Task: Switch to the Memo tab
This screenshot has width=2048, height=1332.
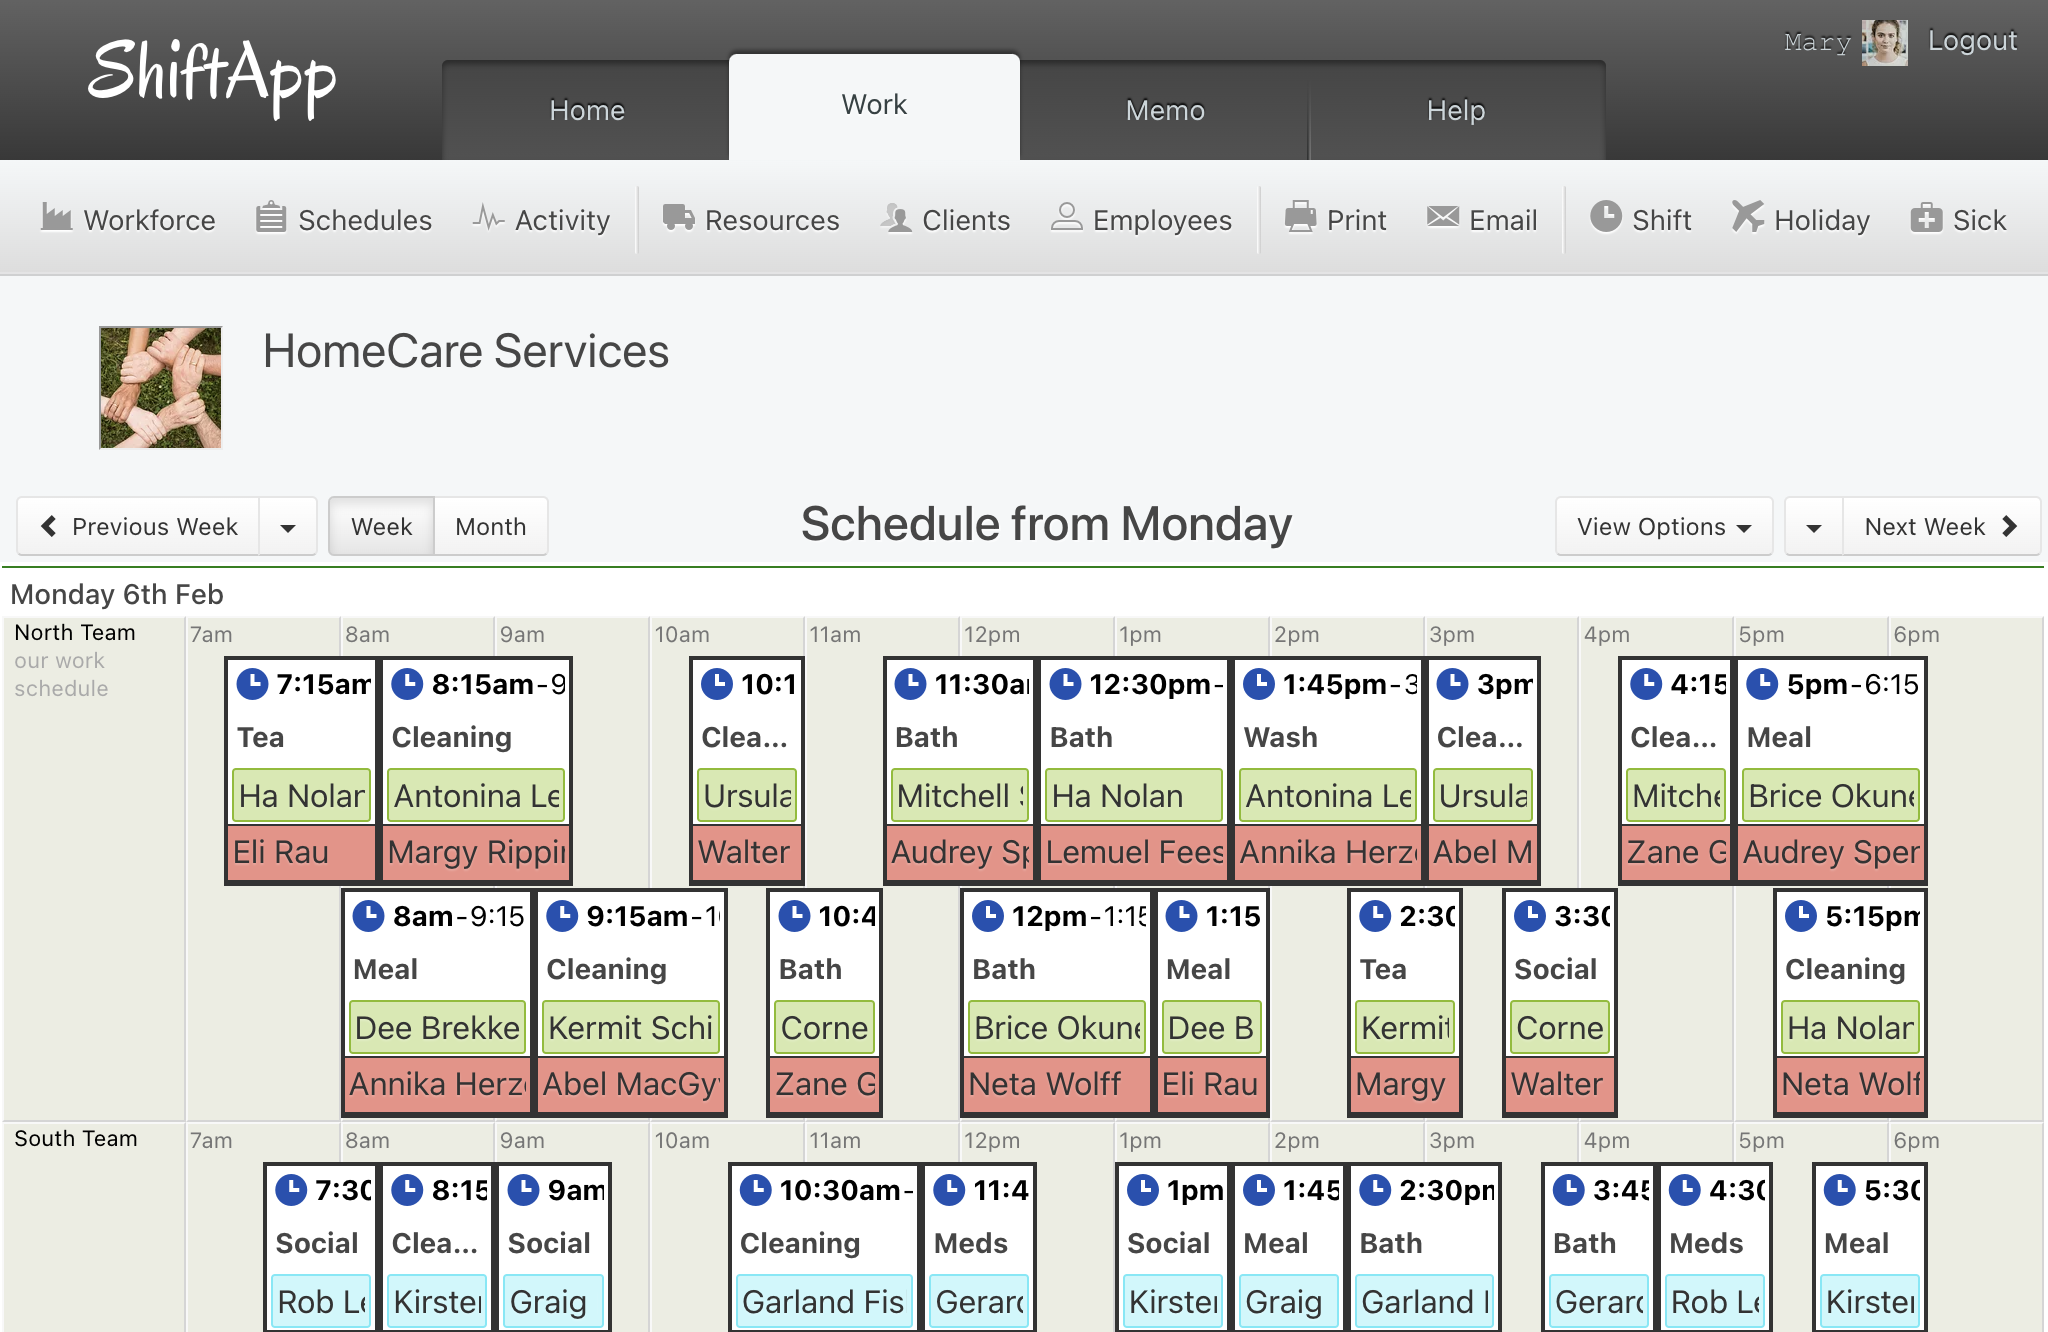Action: [1165, 110]
